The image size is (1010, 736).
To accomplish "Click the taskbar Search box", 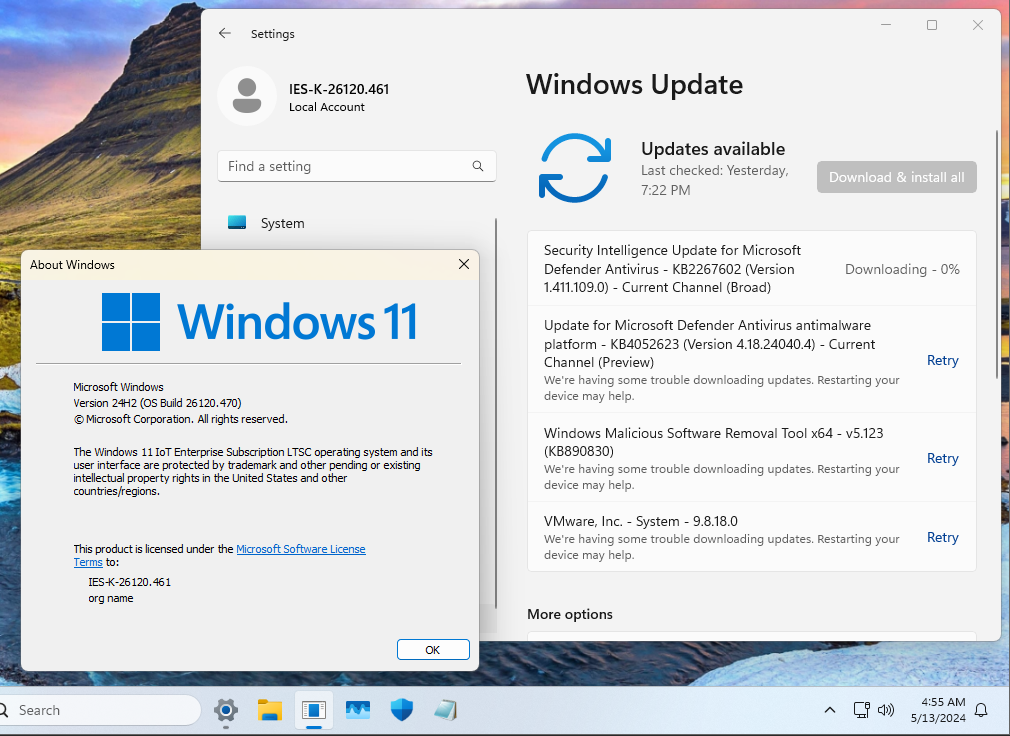I will (x=98, y=710).
